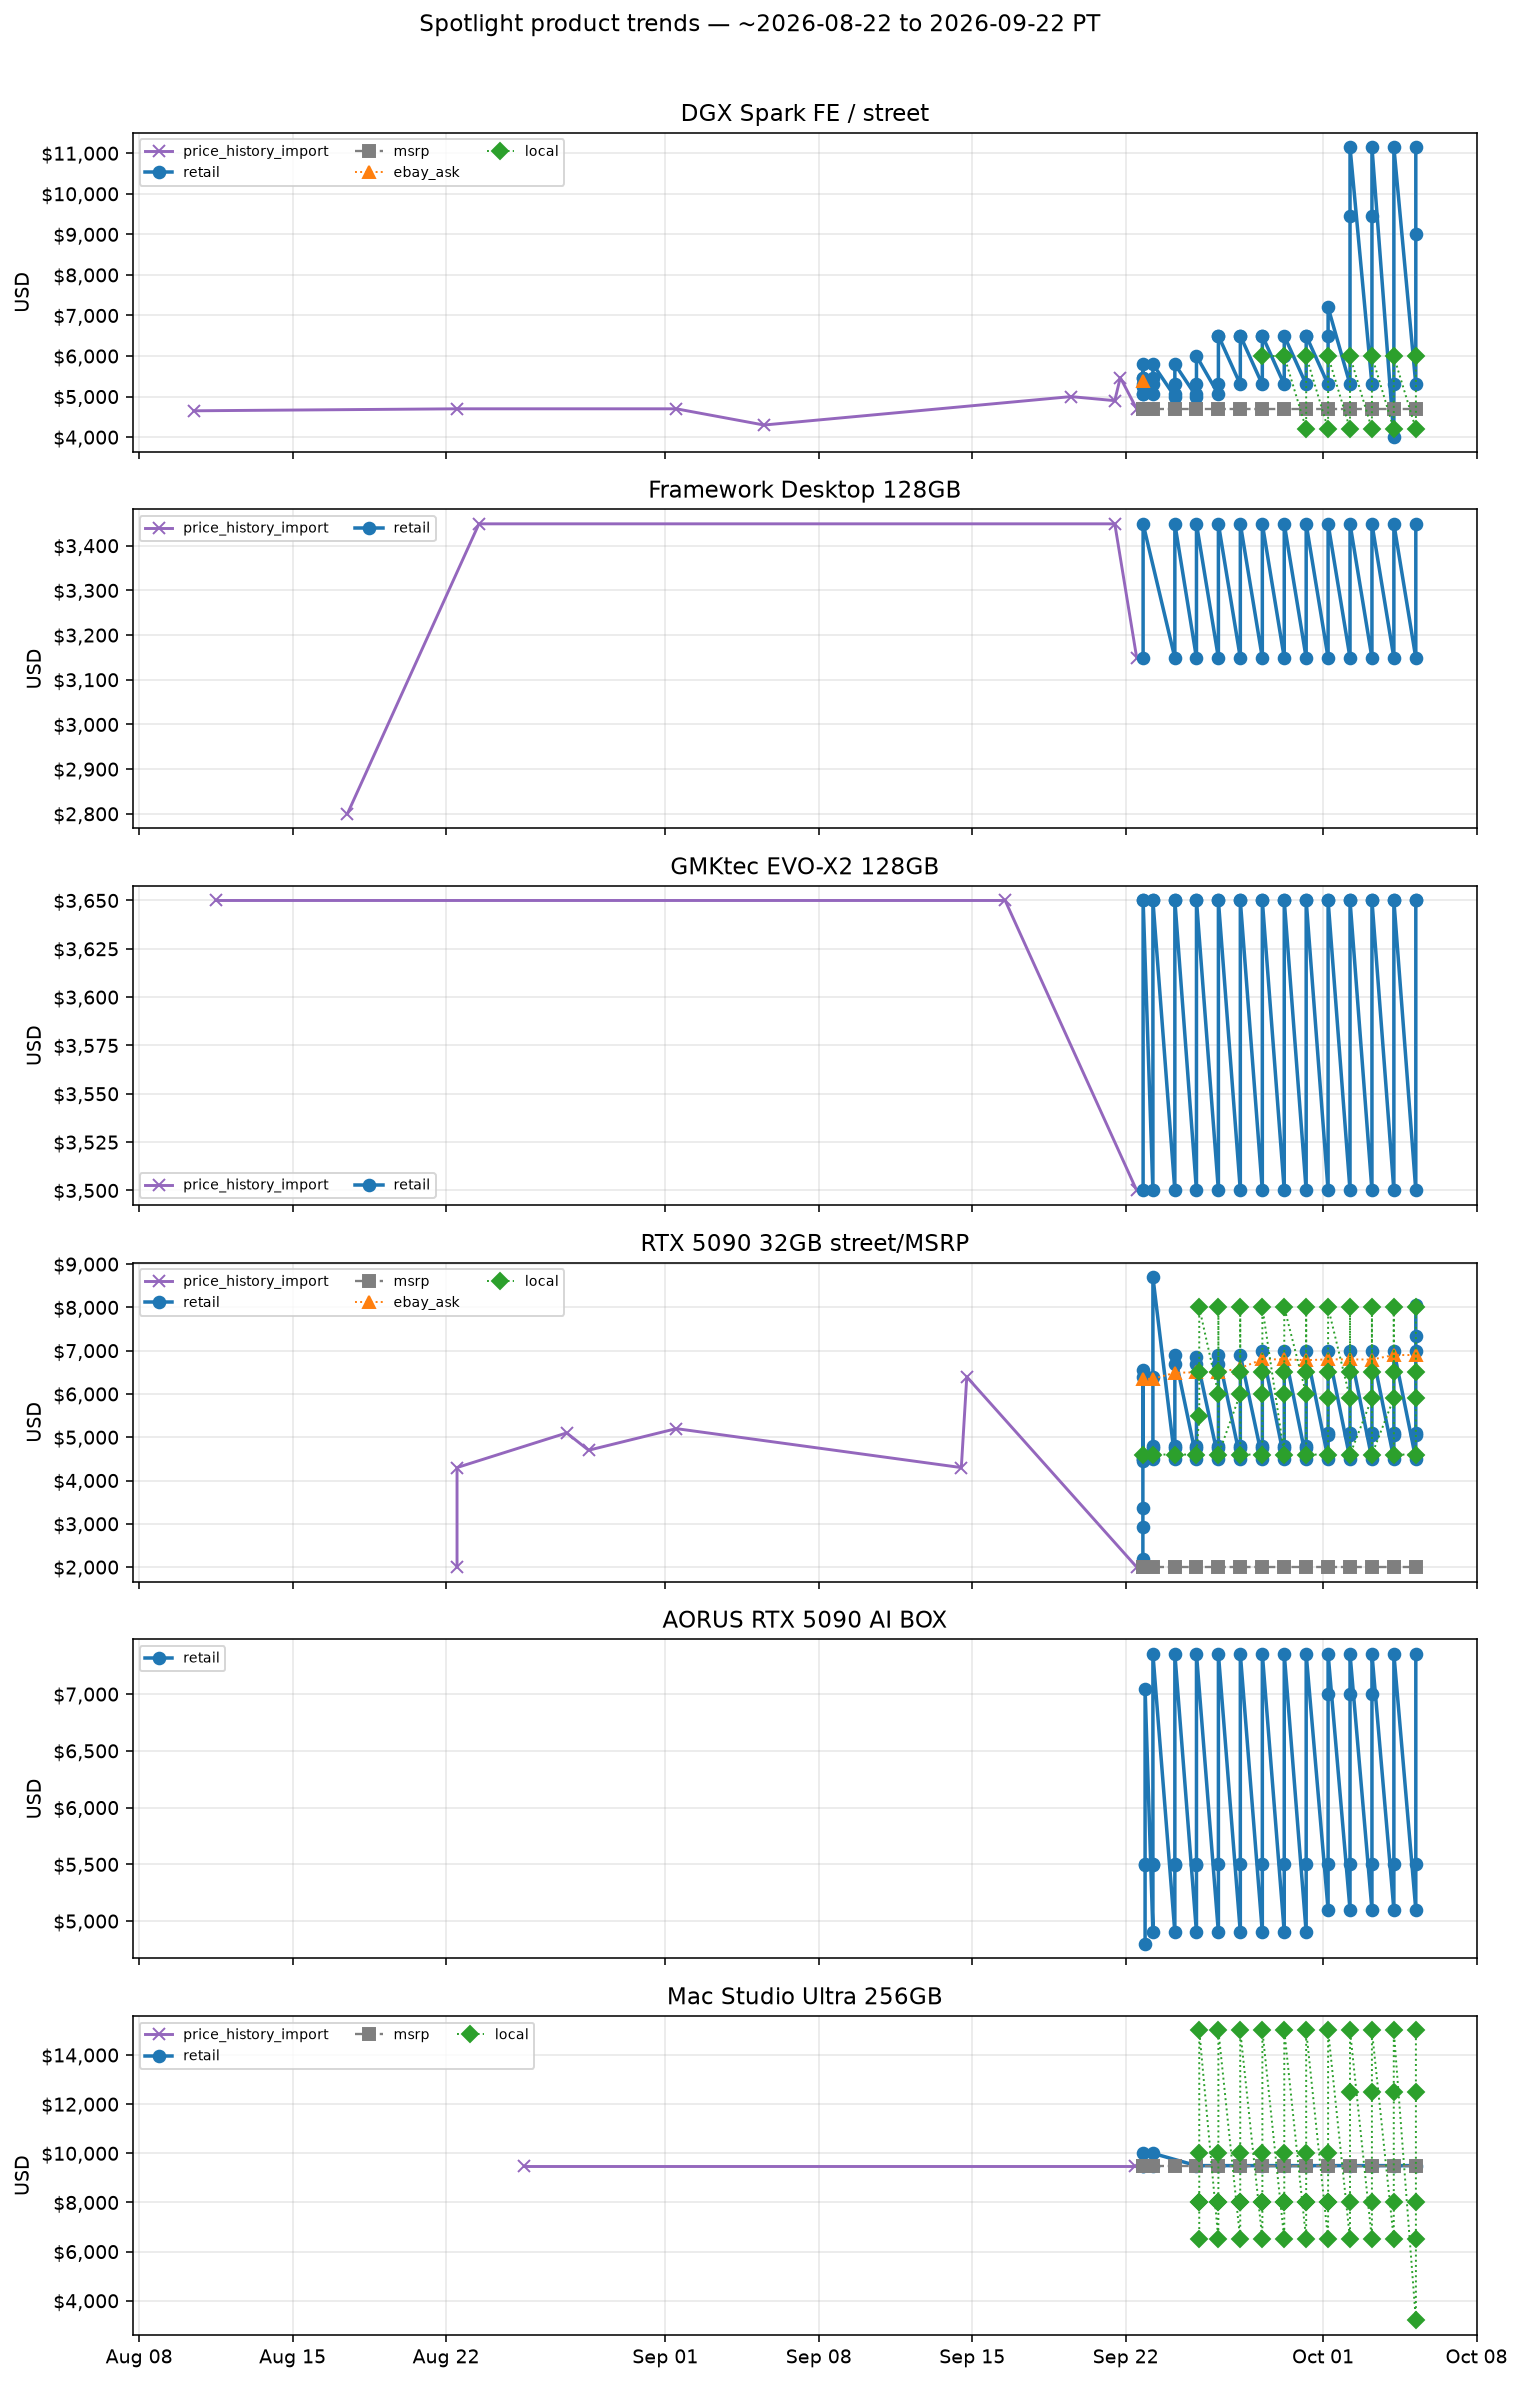Click the 'GMKtec EVO-X2 128GB' chart title
Screen dimensions: 1521x2382
[804, 866]
